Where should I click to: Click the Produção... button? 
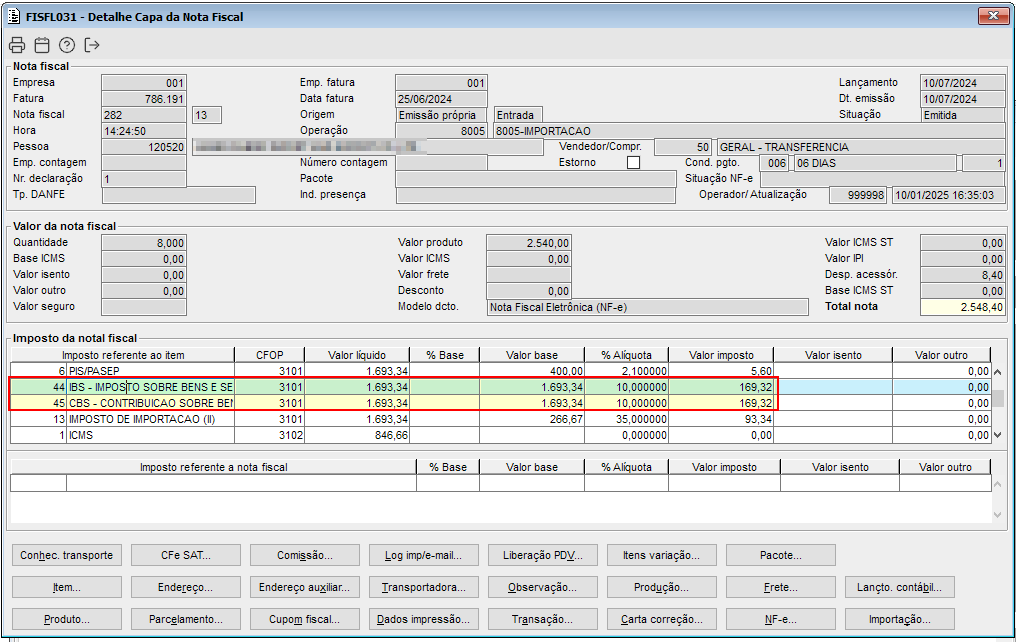coord(662,587)
